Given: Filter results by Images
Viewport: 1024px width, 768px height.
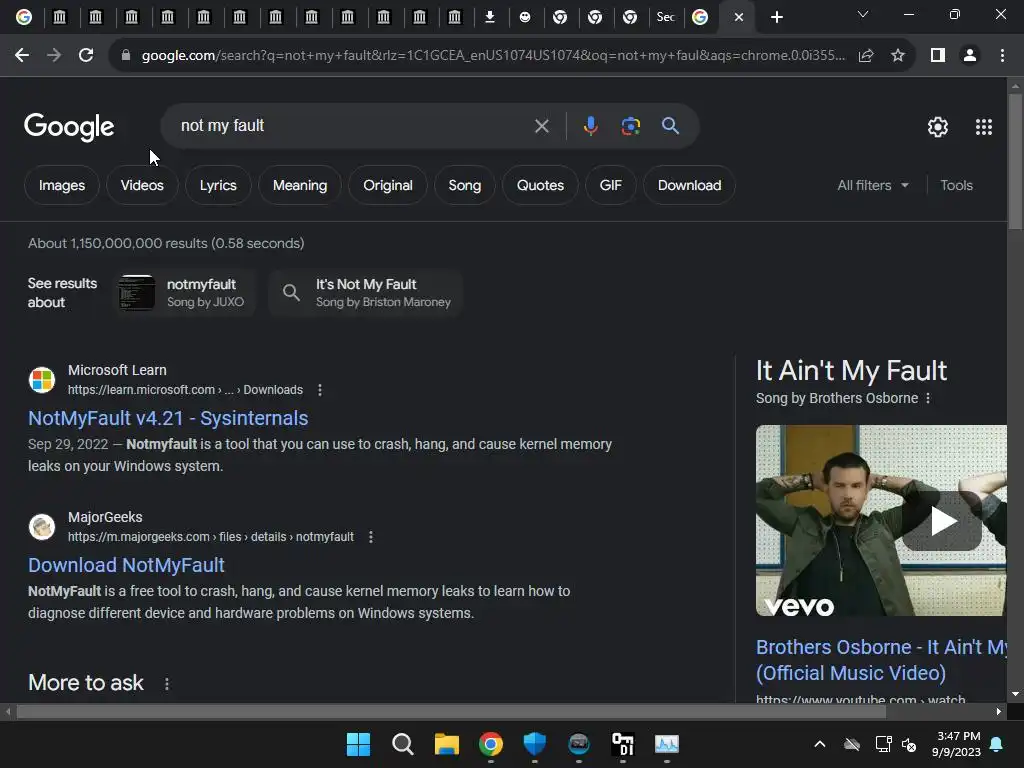Looking at the screenshot, I should [x=62, y=185].
